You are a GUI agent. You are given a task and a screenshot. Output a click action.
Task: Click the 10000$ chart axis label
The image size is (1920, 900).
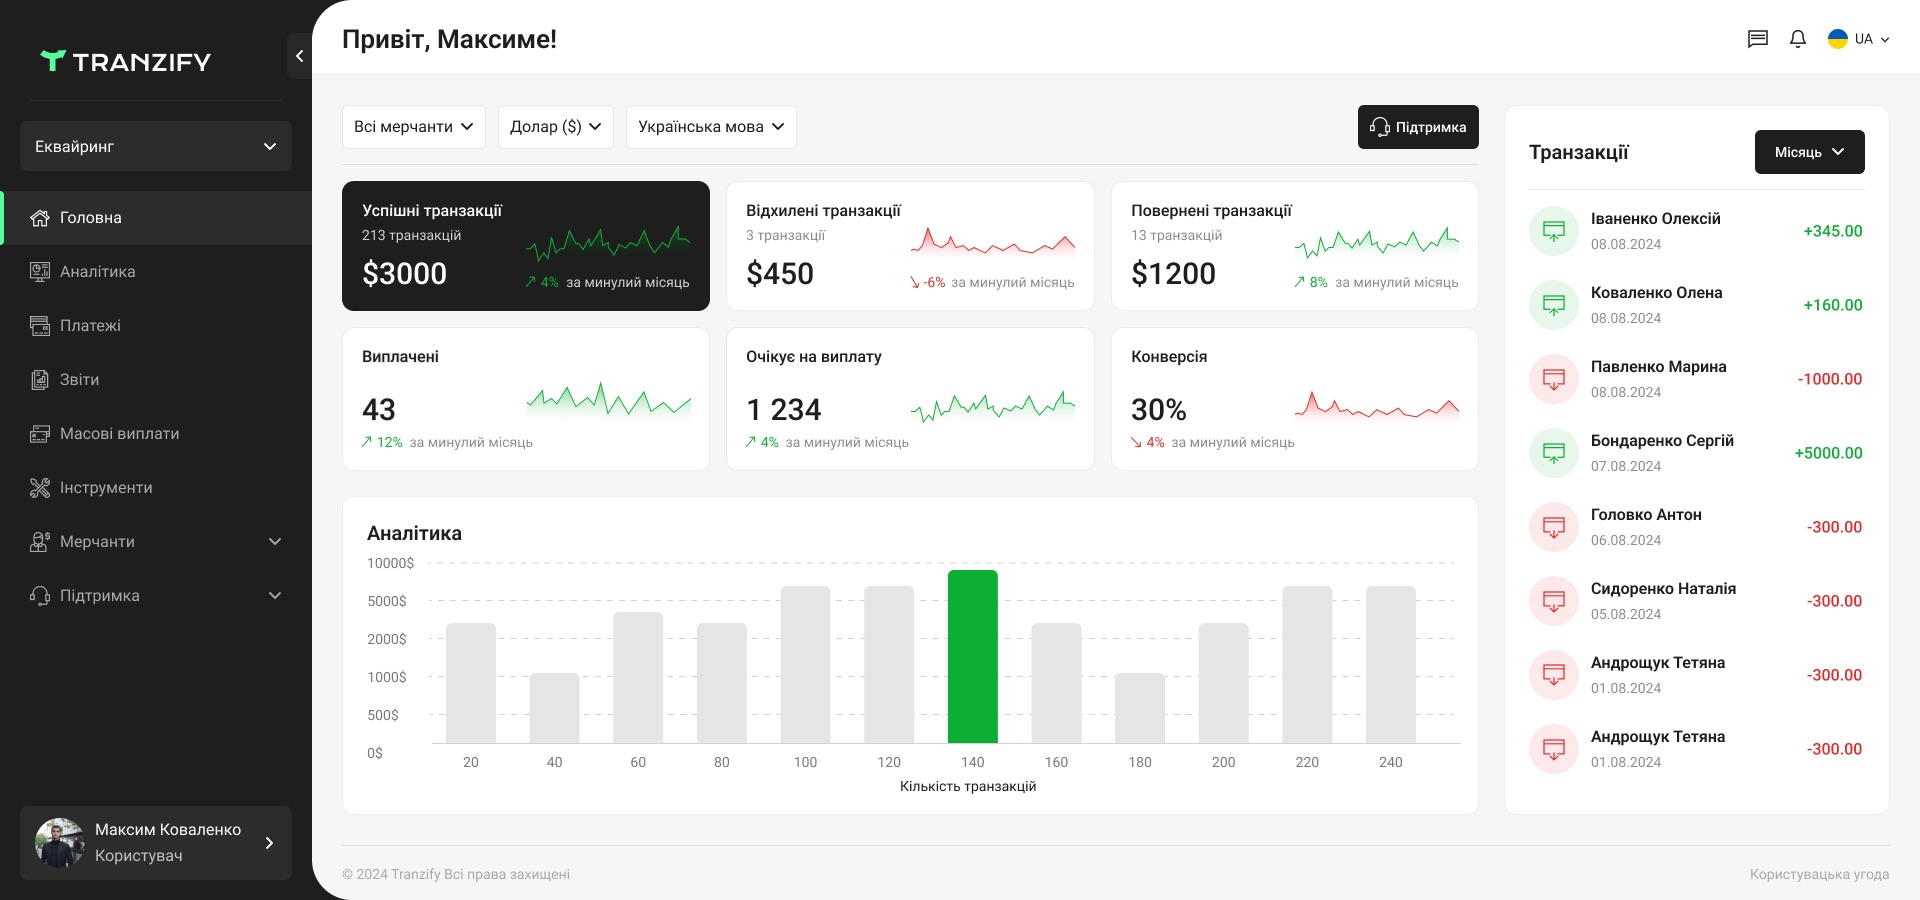pos(390,563)
